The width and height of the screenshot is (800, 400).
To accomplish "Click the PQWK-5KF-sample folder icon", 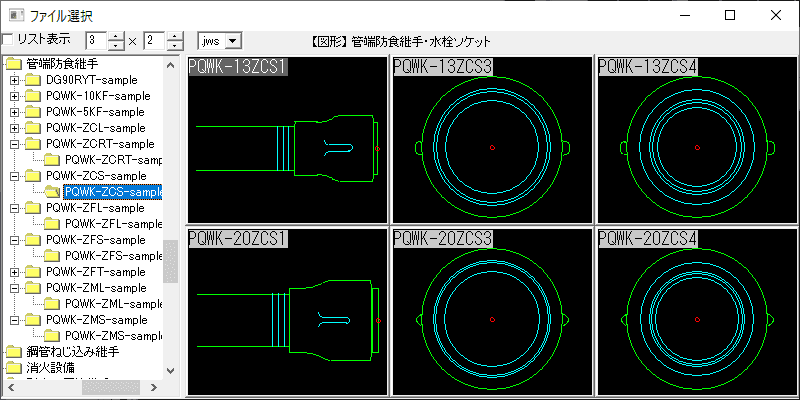I will [33, 112].
